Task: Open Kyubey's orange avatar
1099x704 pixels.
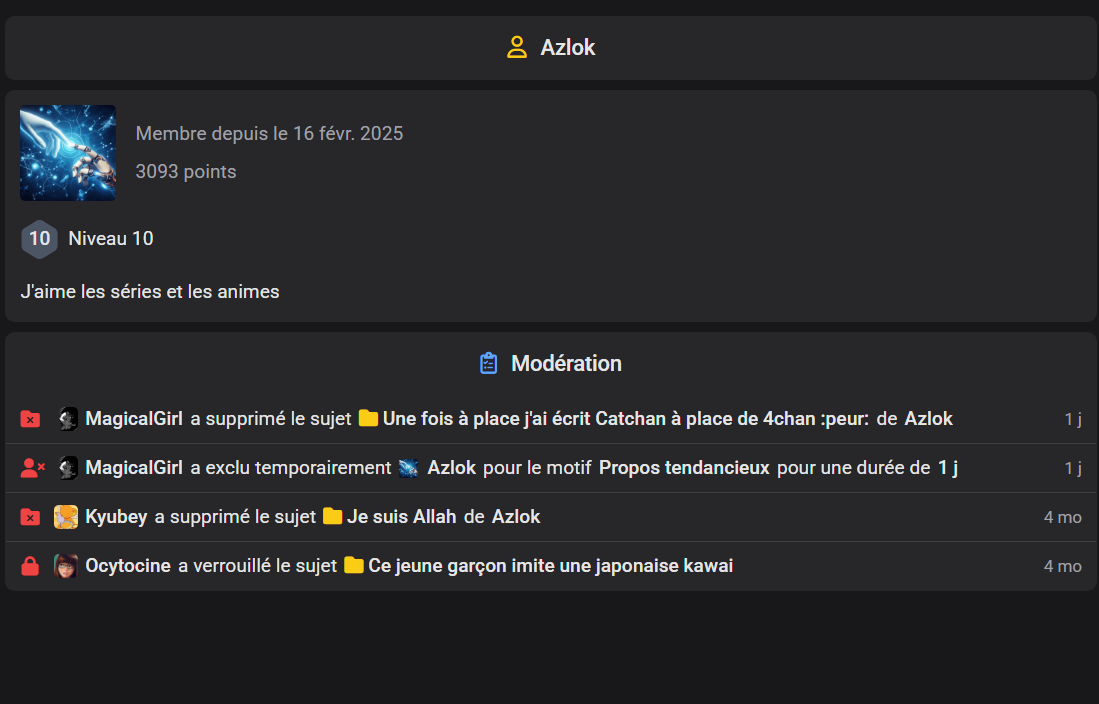Action: pyautogui.click(x=66, y=517)
